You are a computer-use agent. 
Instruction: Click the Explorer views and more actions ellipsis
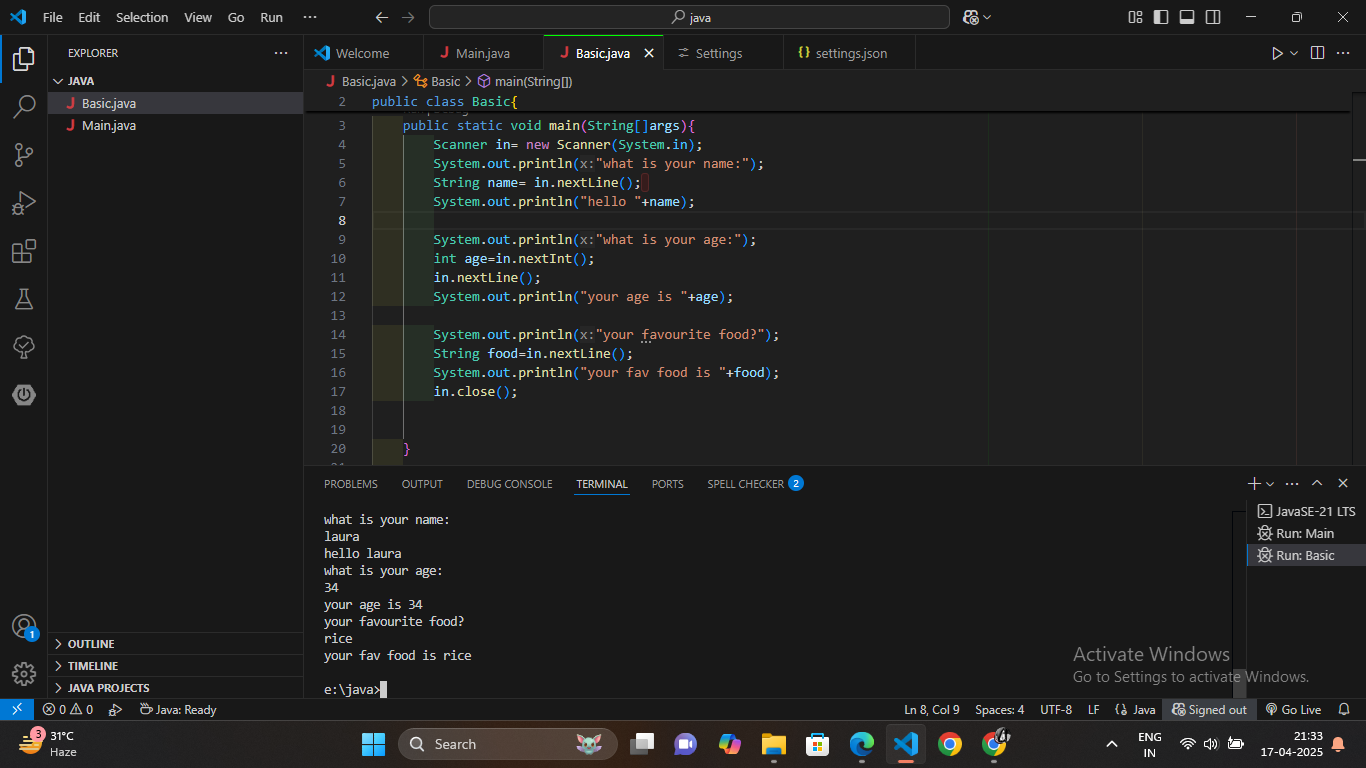click(x=281, y=53)
